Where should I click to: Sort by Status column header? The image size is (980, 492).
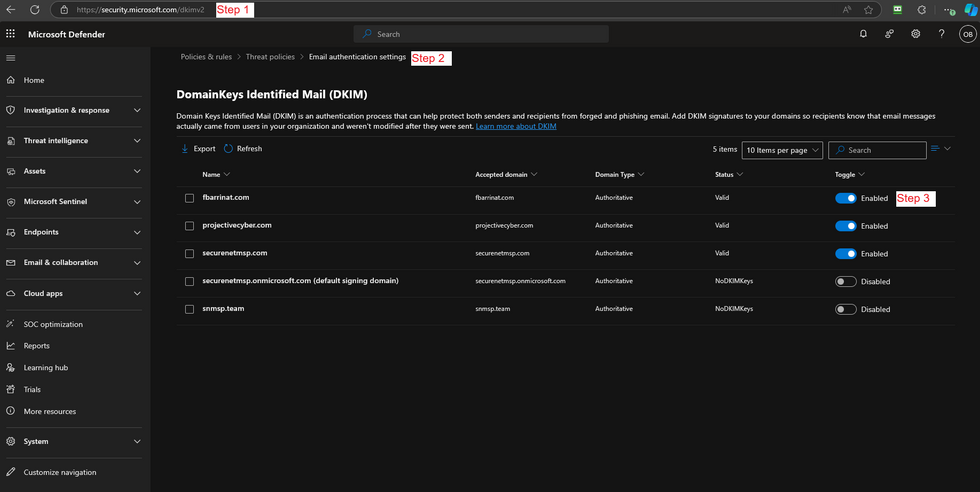(729, 174)
